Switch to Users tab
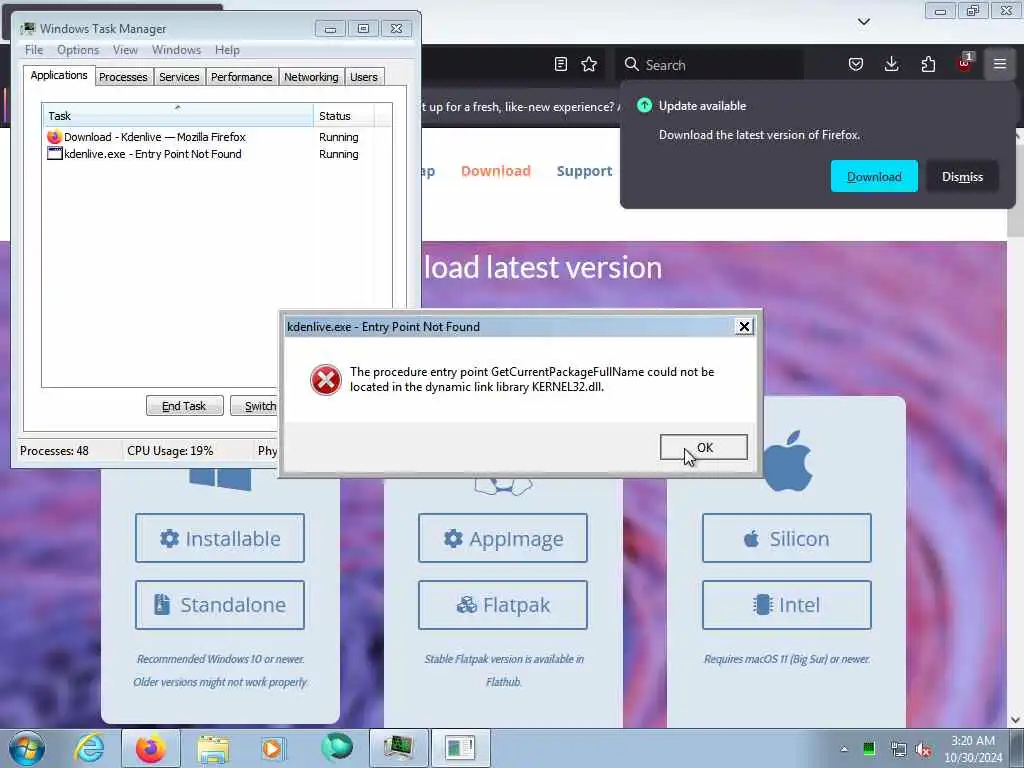 pos(364,76)
